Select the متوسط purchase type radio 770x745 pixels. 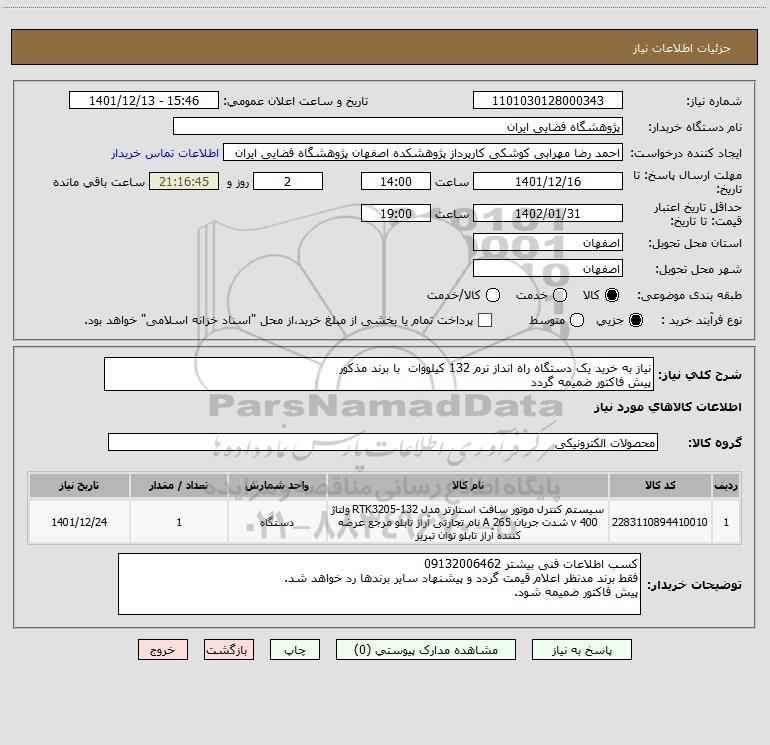pos(577,320)
